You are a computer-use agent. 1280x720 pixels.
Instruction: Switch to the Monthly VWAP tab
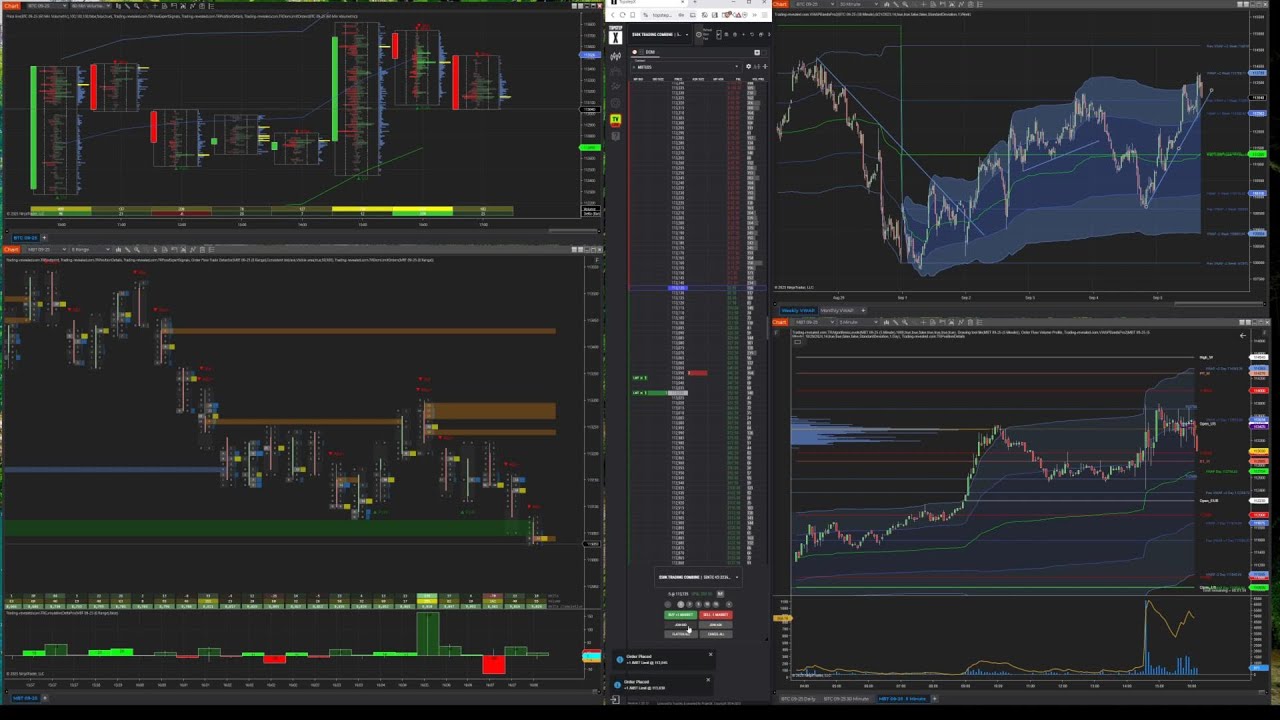[x=838, y=310]
